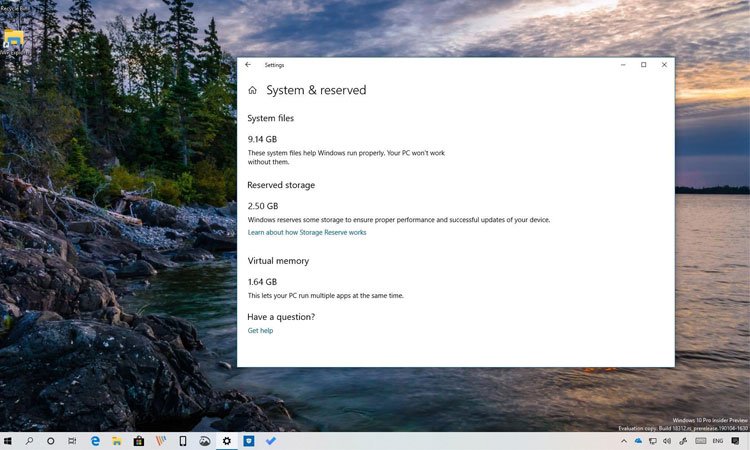Open the Your Phone taskbar app
The width and height of the screenshot is (750, 450).
[183, 441]
